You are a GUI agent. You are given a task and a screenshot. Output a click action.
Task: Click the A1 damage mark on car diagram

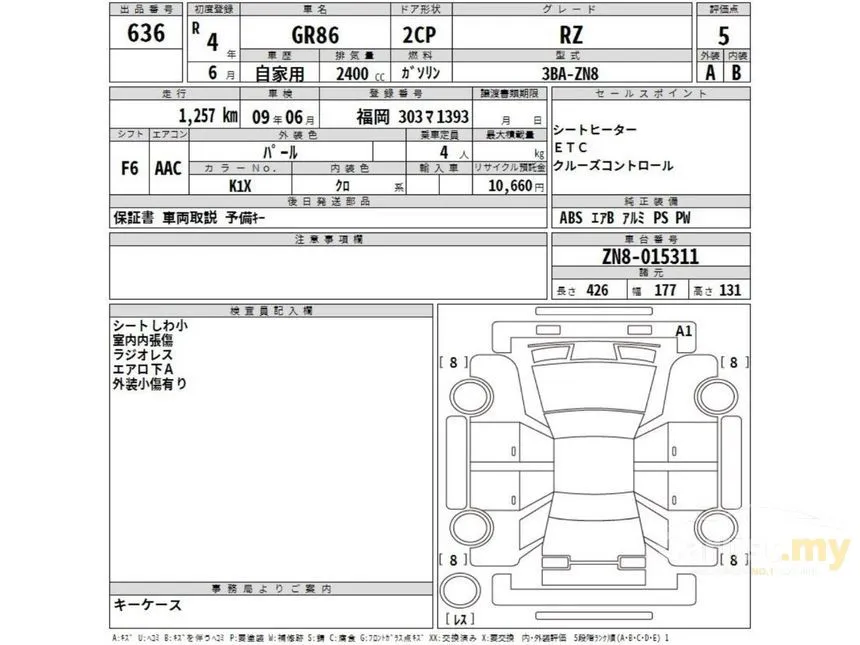pyautogui.click(x=683, y=331)
